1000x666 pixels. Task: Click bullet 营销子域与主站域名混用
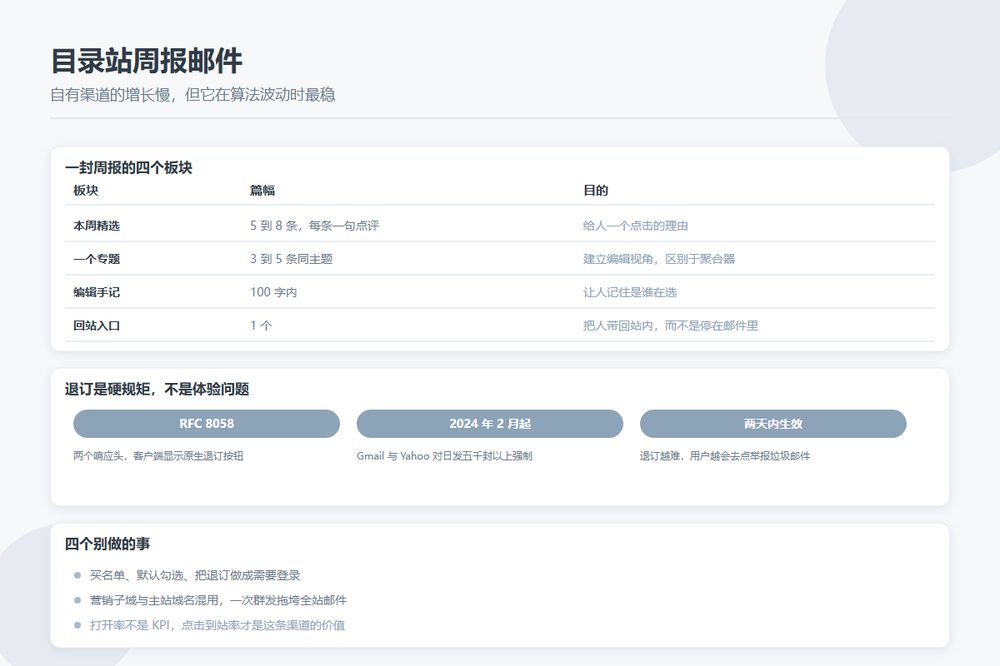coord(218,600)
